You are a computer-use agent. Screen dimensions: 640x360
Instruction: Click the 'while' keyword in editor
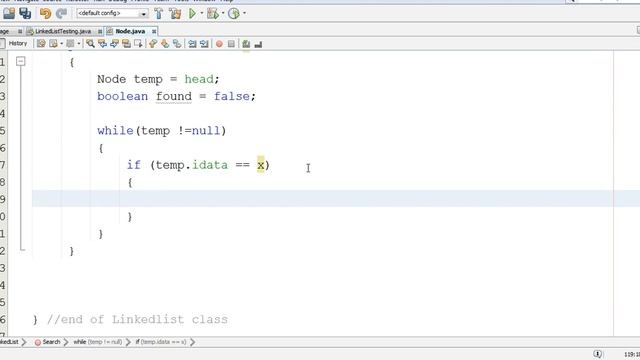click(x=115, y=131)
